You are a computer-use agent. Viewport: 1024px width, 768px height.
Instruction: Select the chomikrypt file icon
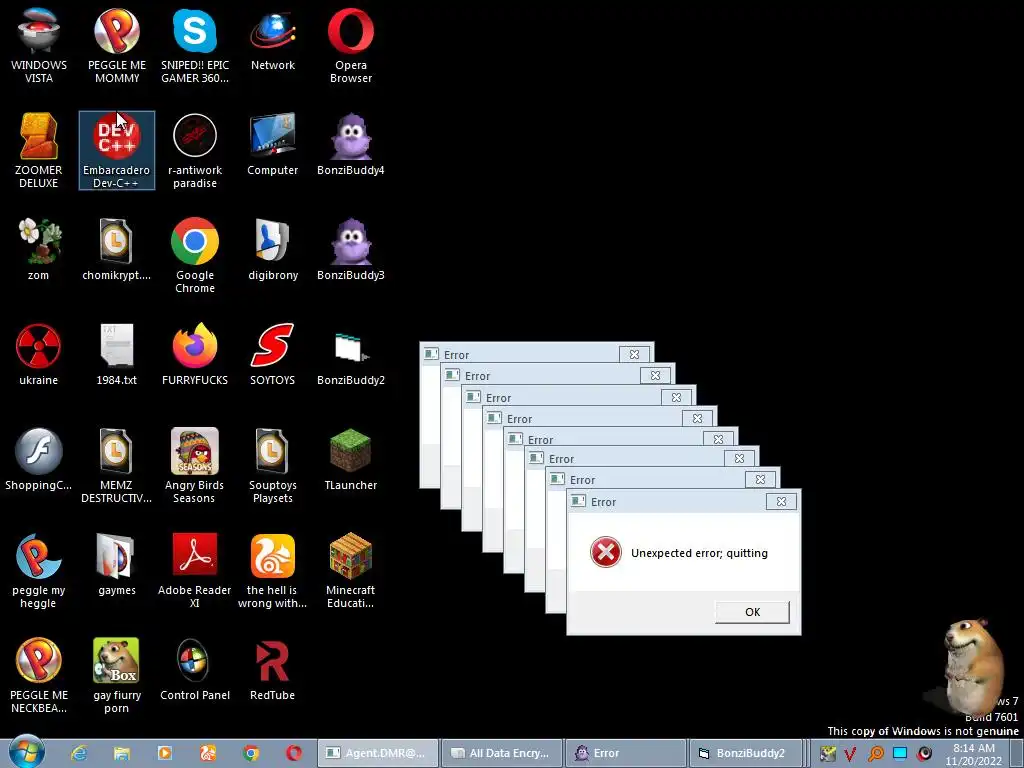pos(117,249)
